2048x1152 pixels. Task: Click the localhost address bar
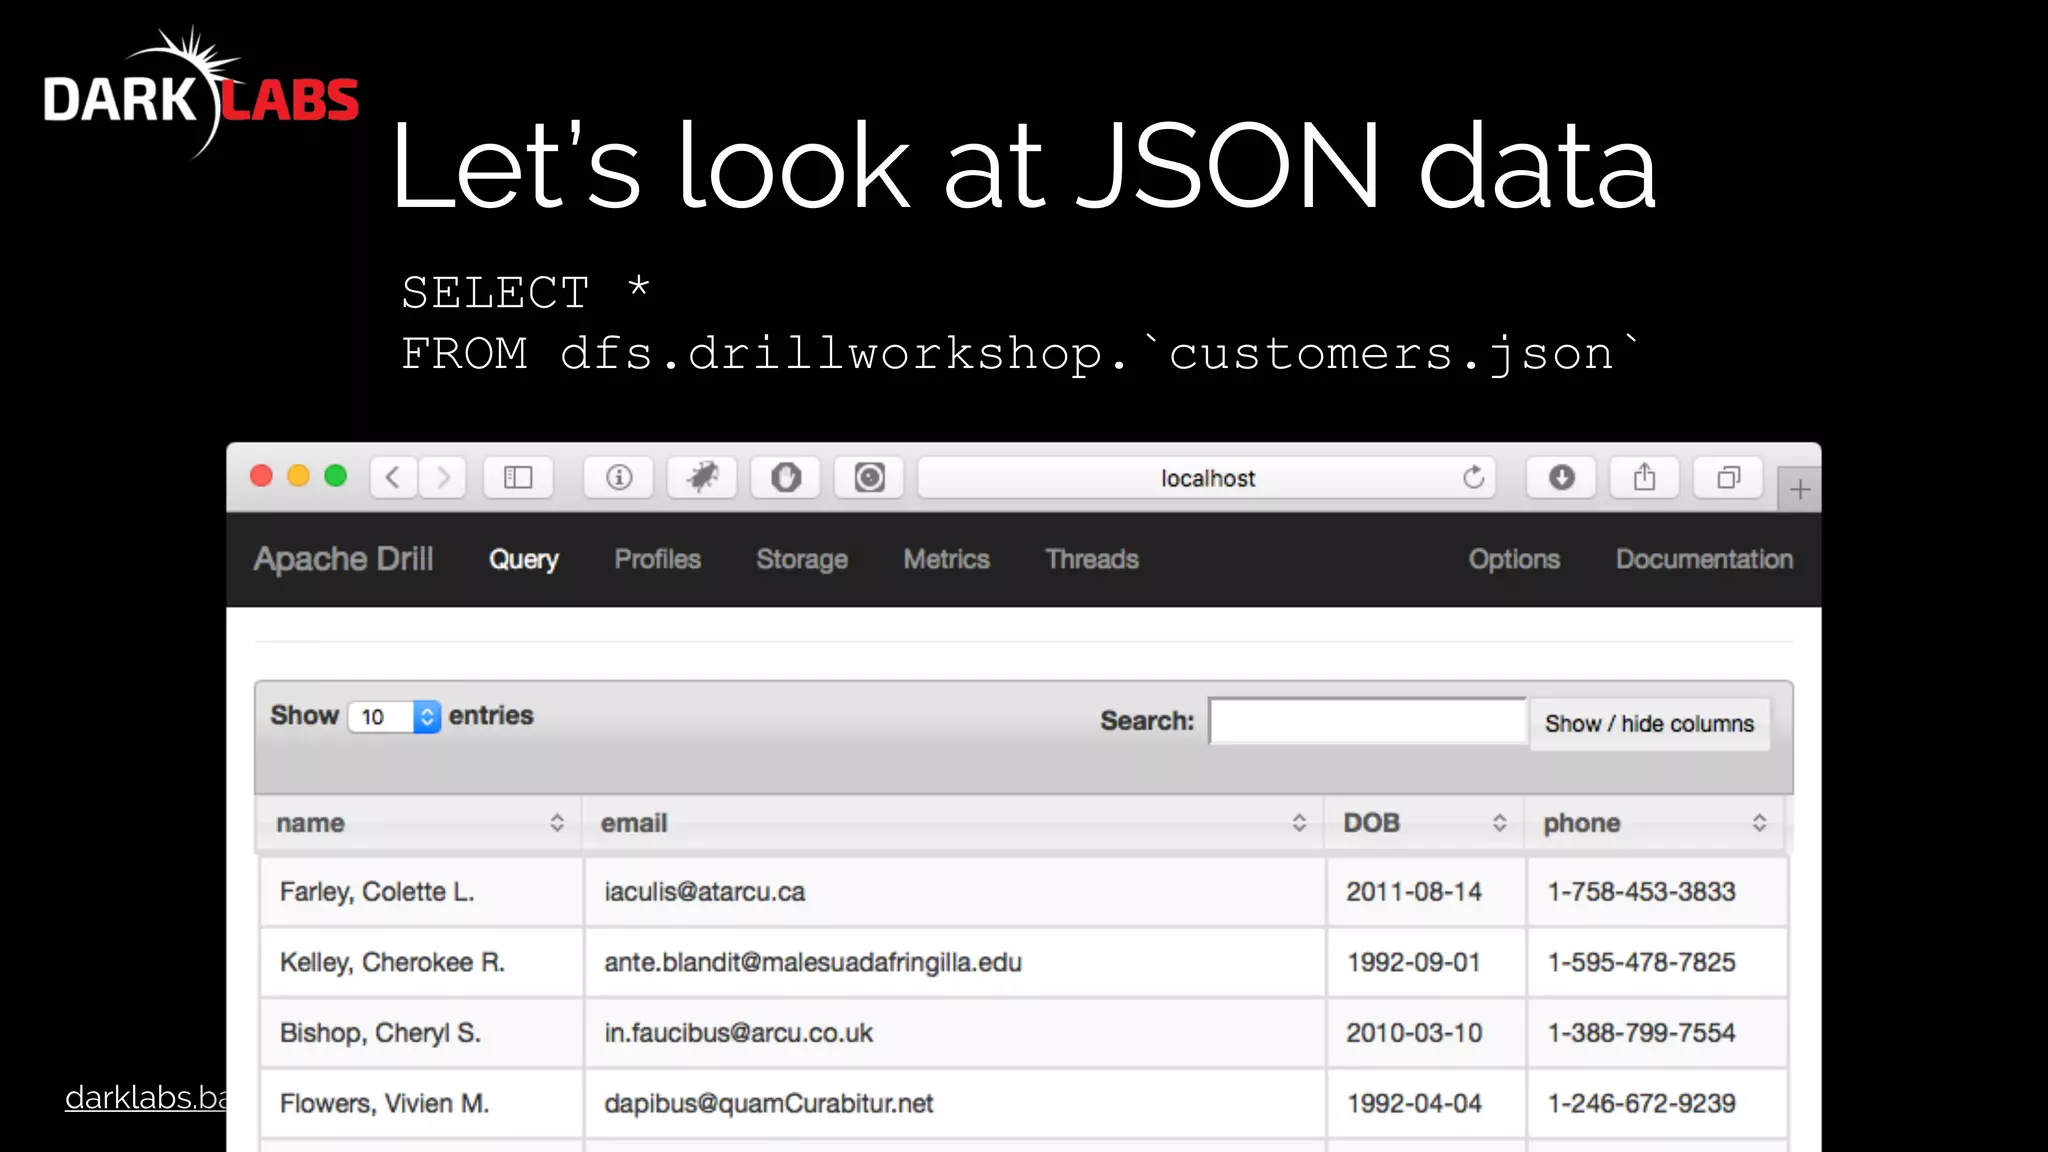pyautogui.click(x=1207, y=478)
